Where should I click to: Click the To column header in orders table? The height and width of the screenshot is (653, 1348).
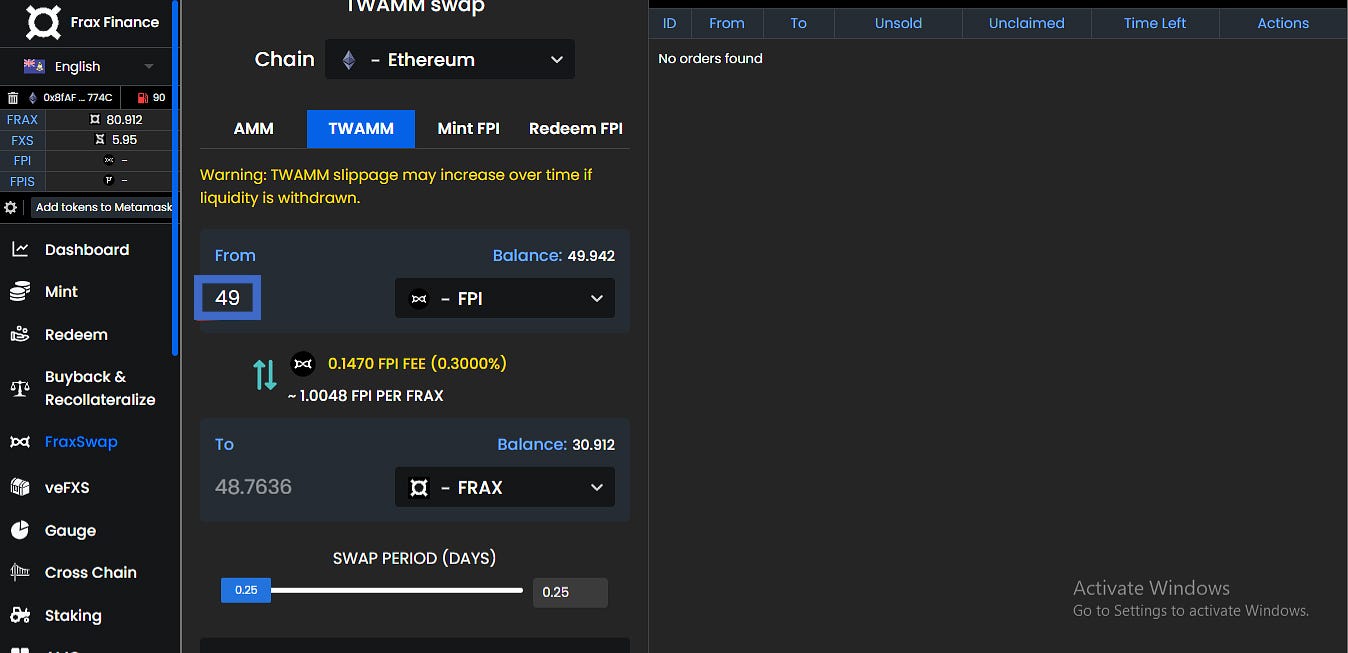pos(798,23)
